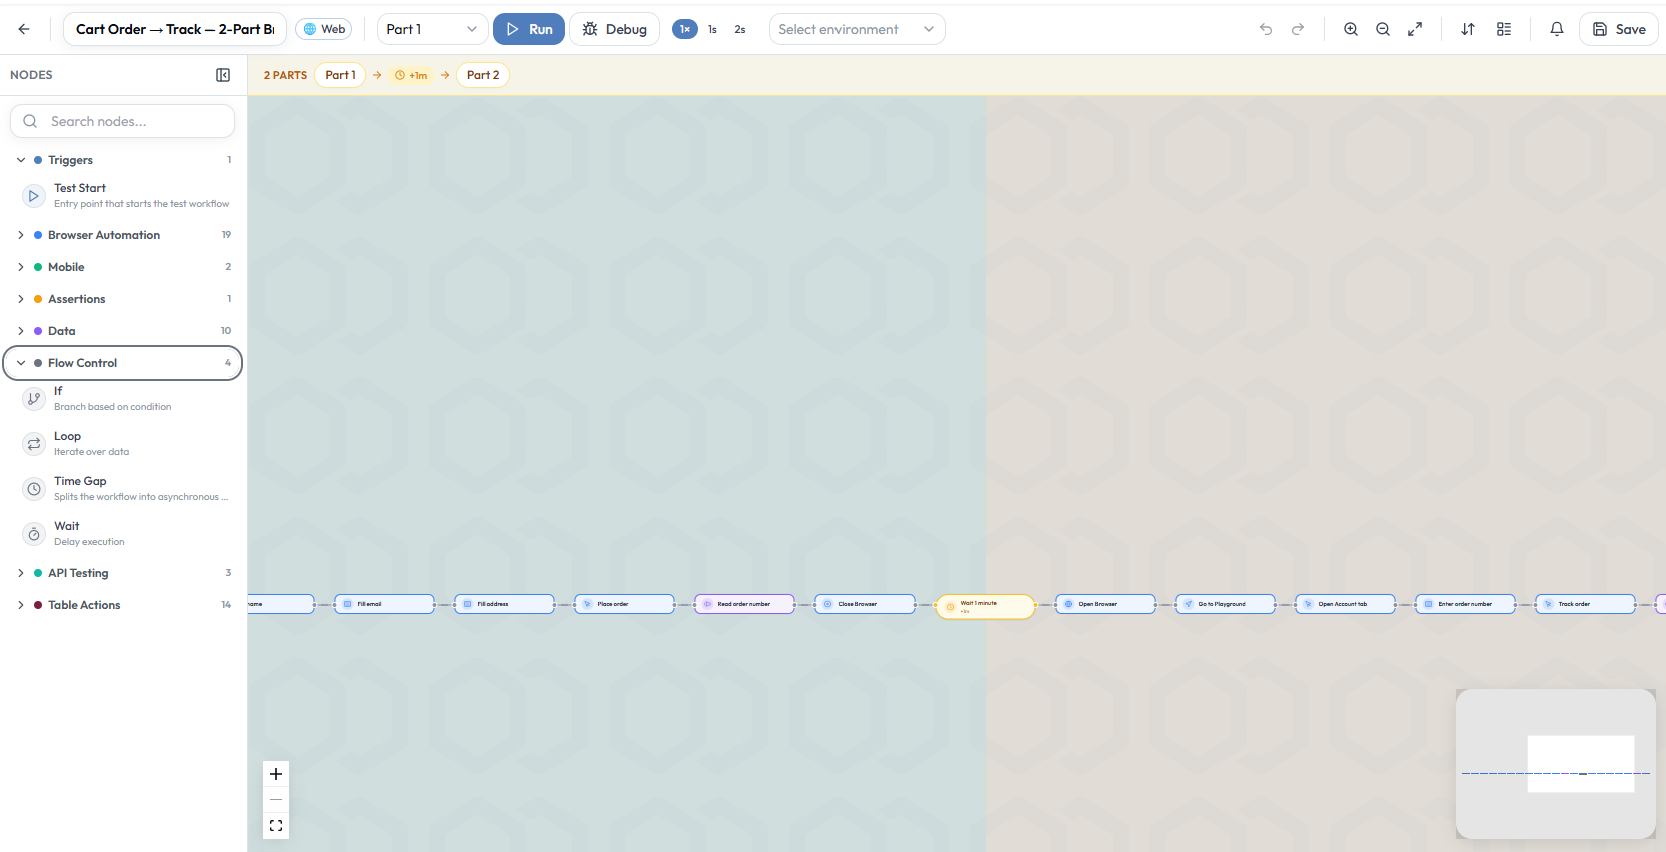Set speed toggle to 1s
1666x852 pixels.
(x=712, y=29)
